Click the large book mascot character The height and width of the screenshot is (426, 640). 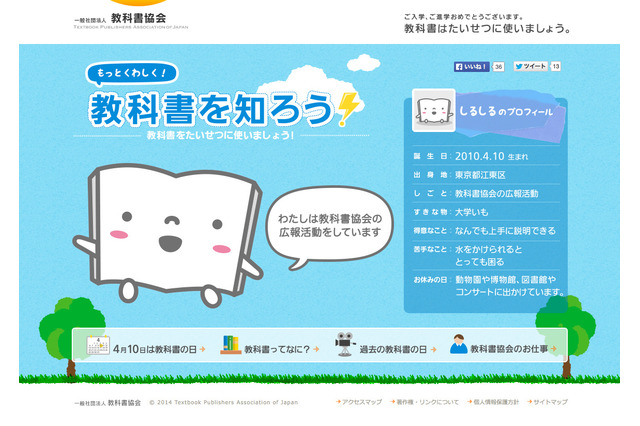[167, 235]
